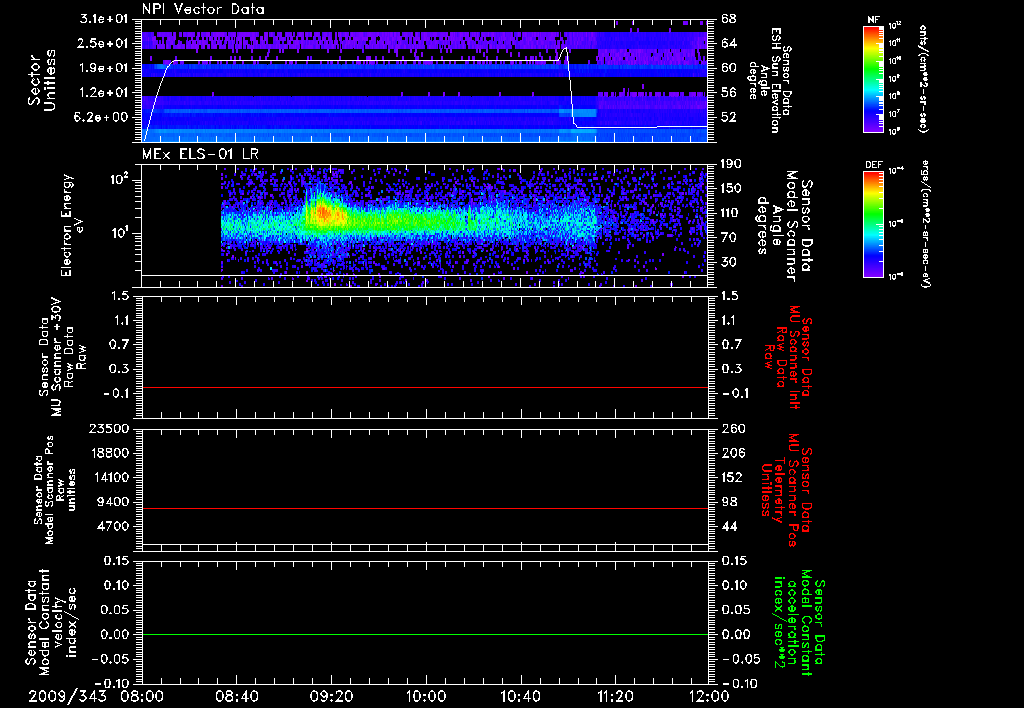Screen dimensions: 1024x708
Task: Click the "Sector Unitless" axis label
Action: [x=41, y=80]
